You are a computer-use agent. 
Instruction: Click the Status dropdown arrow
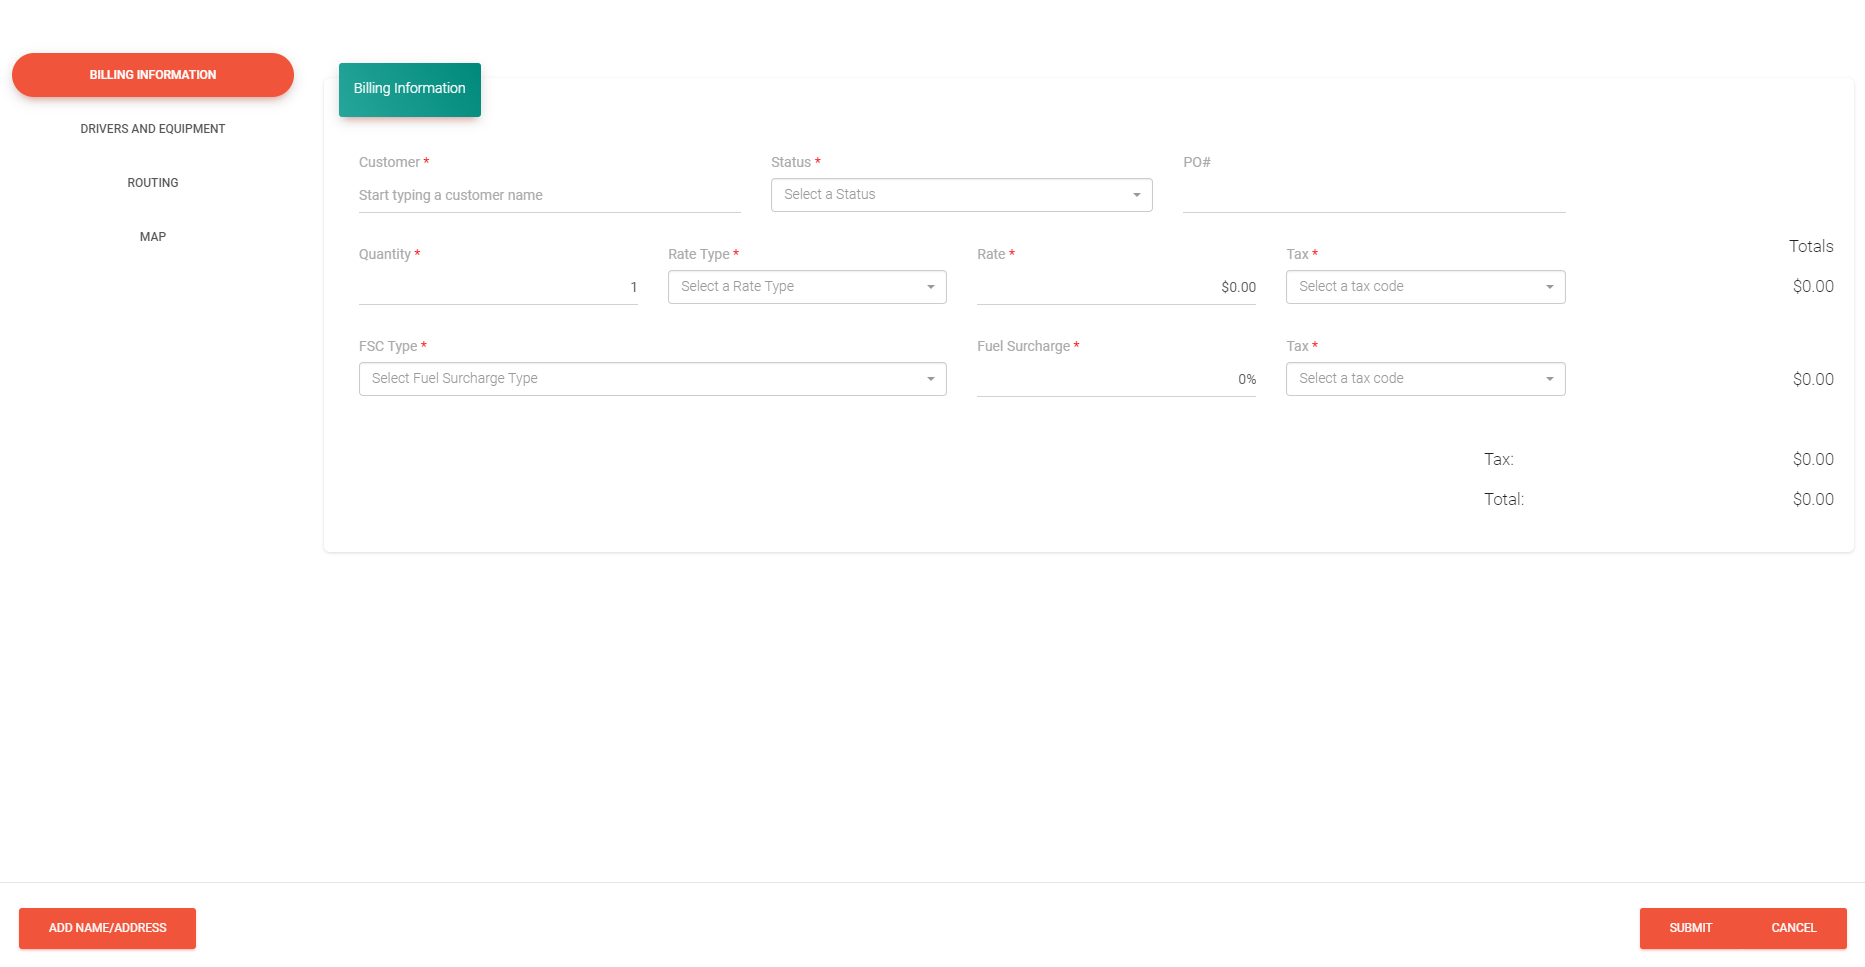coord(1137,194)
